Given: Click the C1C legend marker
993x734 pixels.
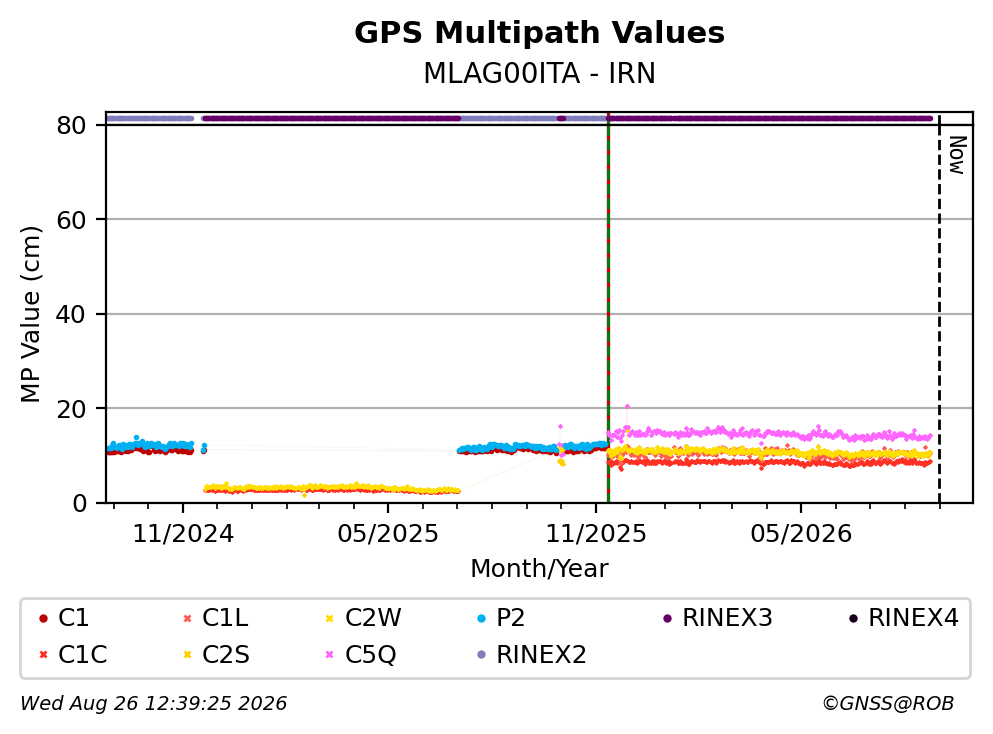Looking at the screenshot, I should pos(43,654).
